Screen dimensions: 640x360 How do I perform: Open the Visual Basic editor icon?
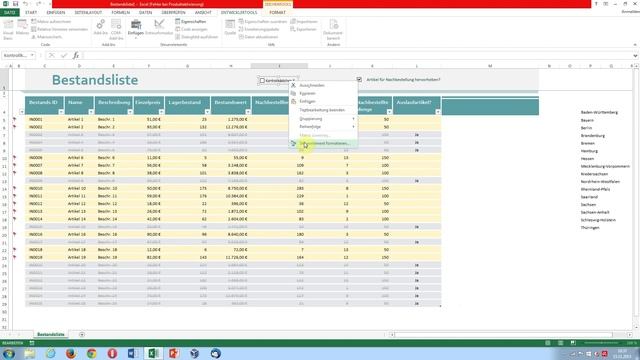[x=8, y=29]
